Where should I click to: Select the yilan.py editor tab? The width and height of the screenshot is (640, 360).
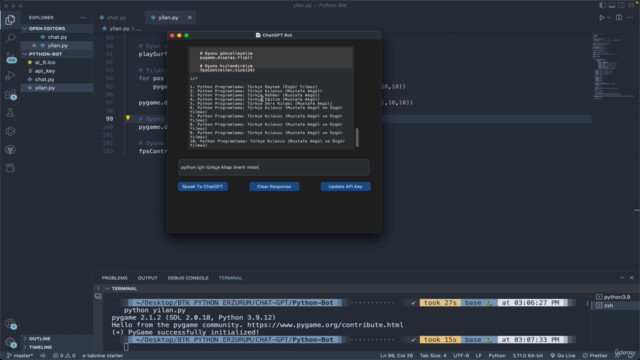click(x=168, y=18)
